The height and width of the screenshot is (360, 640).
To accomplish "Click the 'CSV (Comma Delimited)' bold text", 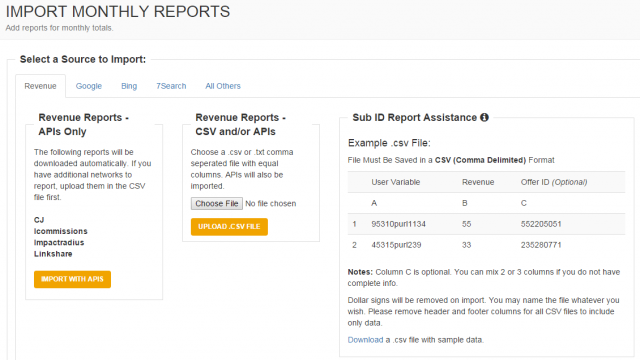I will pos(480,160).
